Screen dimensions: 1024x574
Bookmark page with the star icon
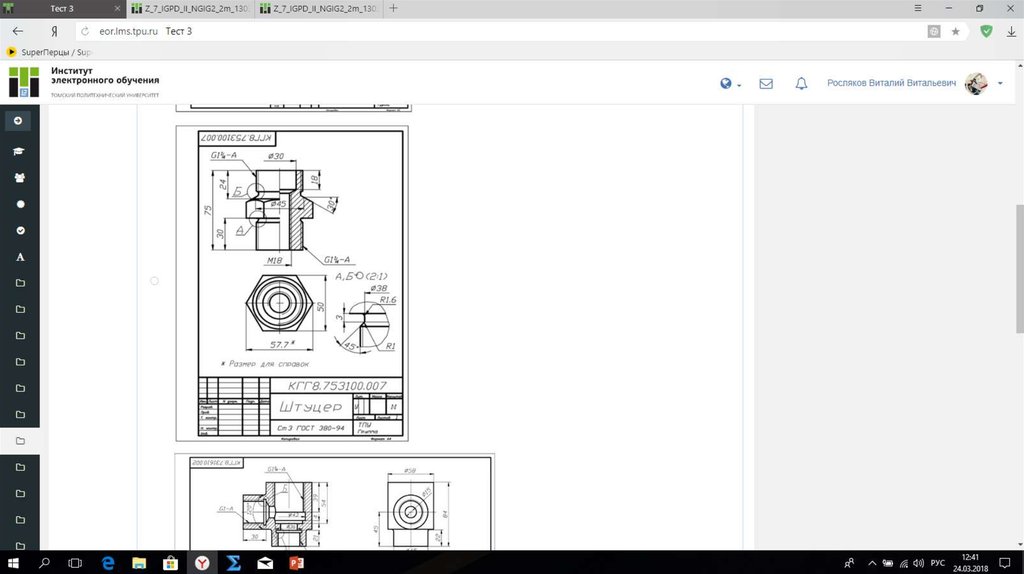click(x=955, y=31)
